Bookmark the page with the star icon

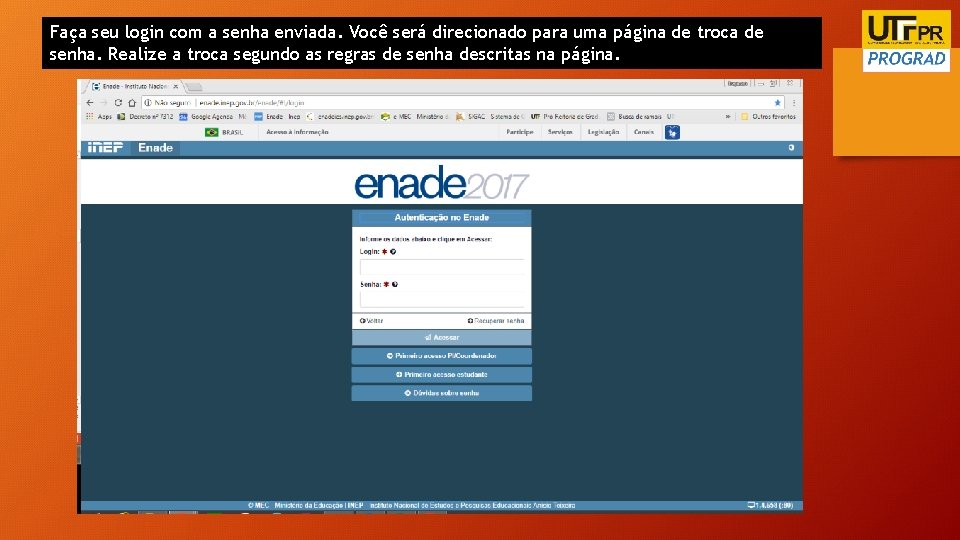pyautogui.click(x=778, y=103)
